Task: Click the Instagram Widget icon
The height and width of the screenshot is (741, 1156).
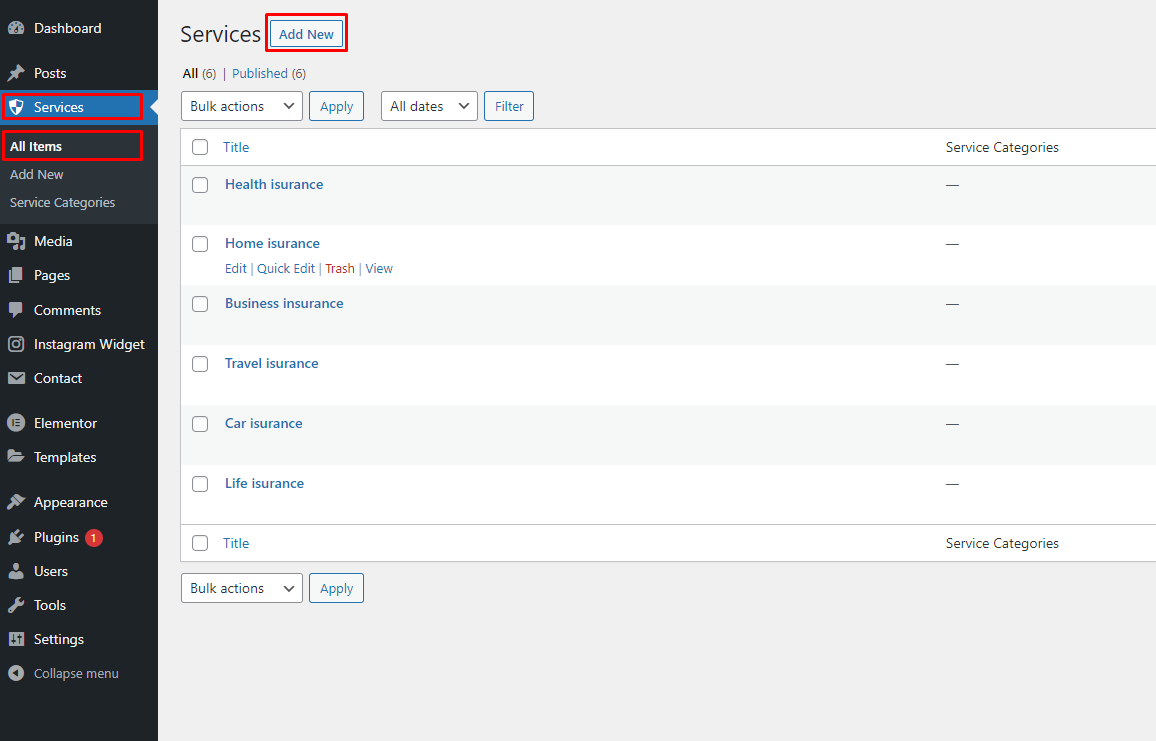Action: (16, 344)
